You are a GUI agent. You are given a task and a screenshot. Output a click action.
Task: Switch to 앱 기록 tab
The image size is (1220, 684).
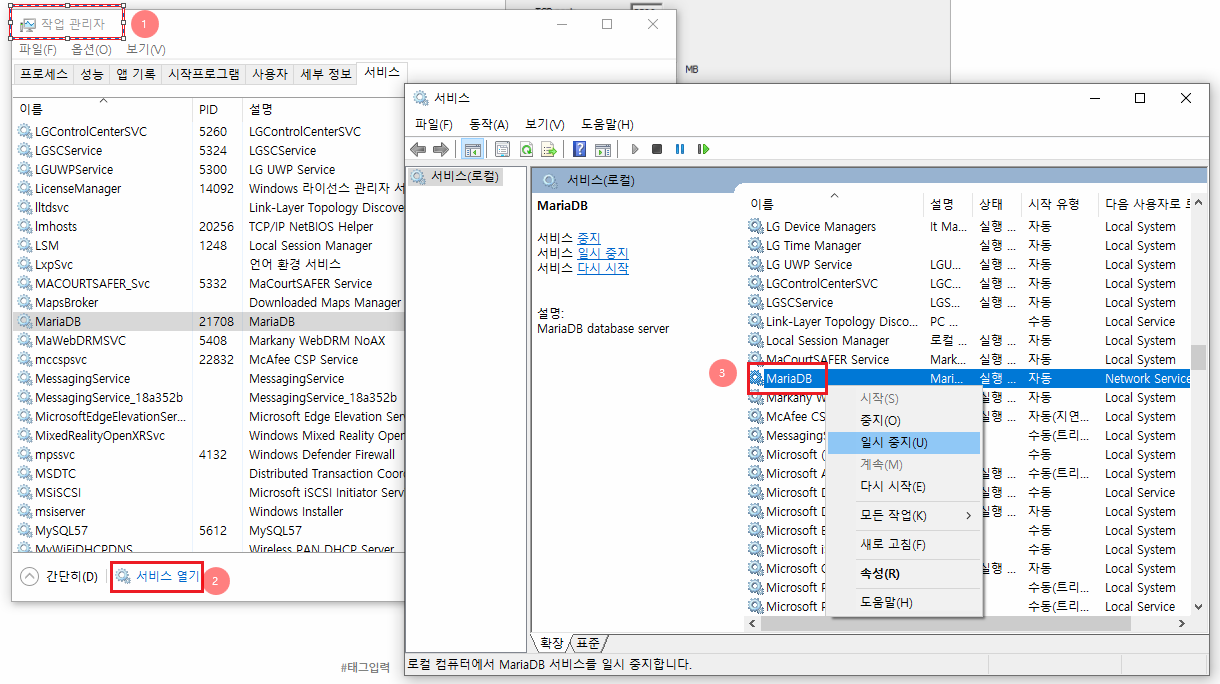(135, 74)
